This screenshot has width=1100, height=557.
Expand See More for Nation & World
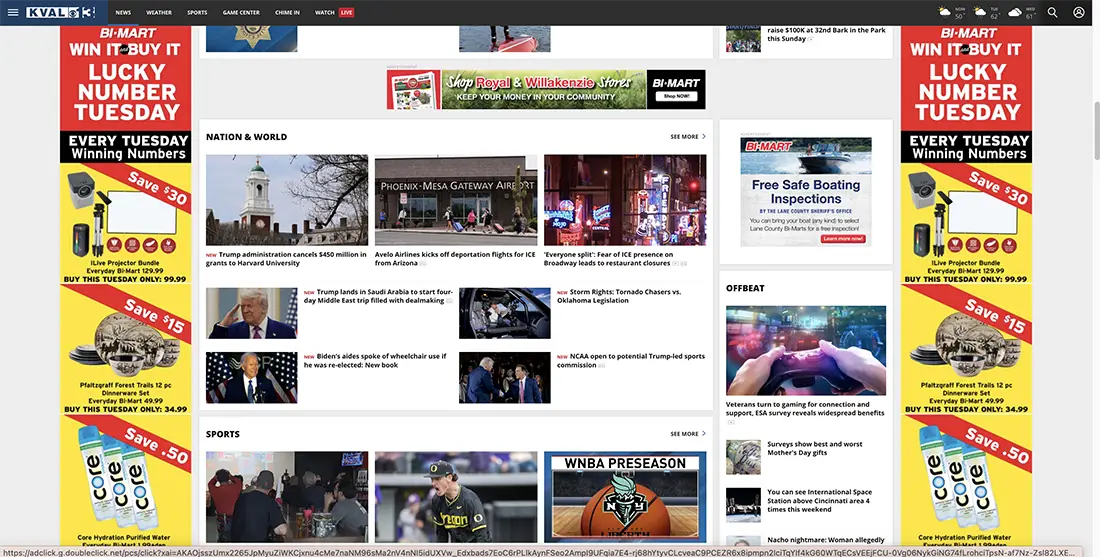[x=688, y=137]
